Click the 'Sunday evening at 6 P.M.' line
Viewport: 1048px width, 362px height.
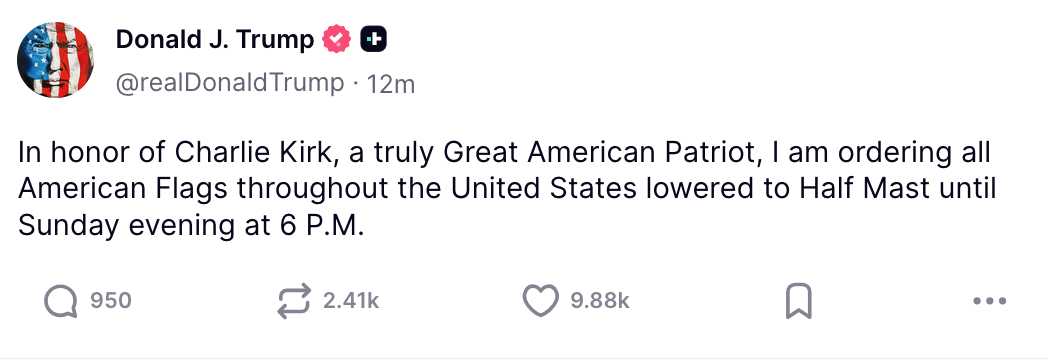click(190, 226)
